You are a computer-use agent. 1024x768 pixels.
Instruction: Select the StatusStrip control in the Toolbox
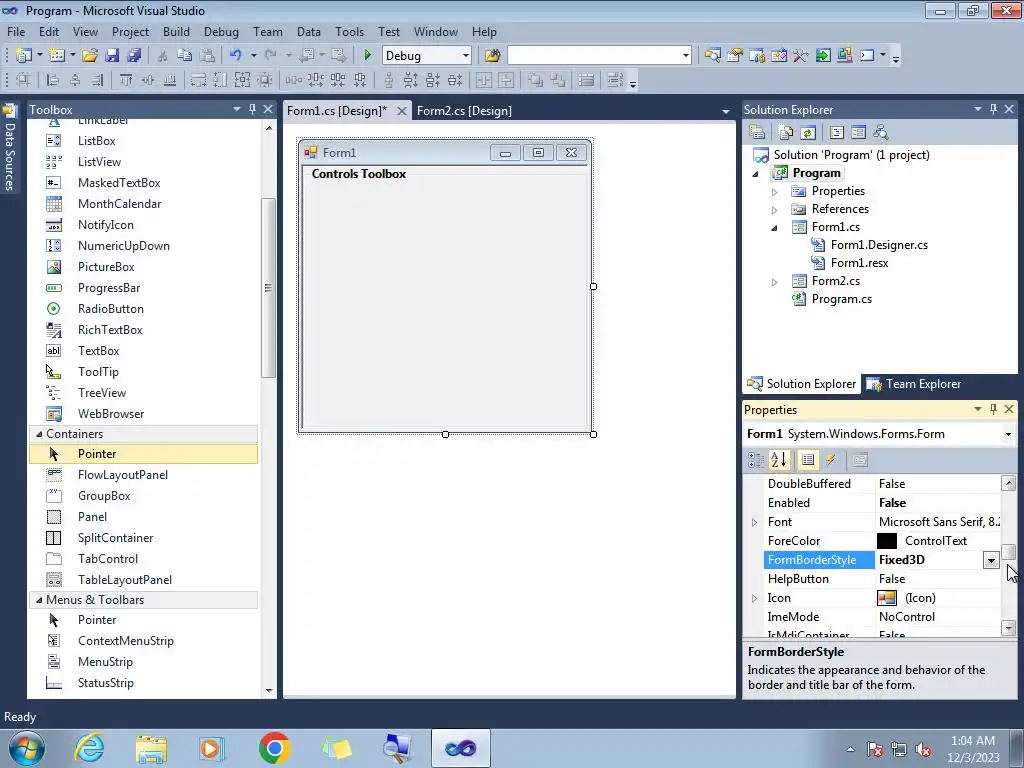pyautogui.click(x=105, y=682)
